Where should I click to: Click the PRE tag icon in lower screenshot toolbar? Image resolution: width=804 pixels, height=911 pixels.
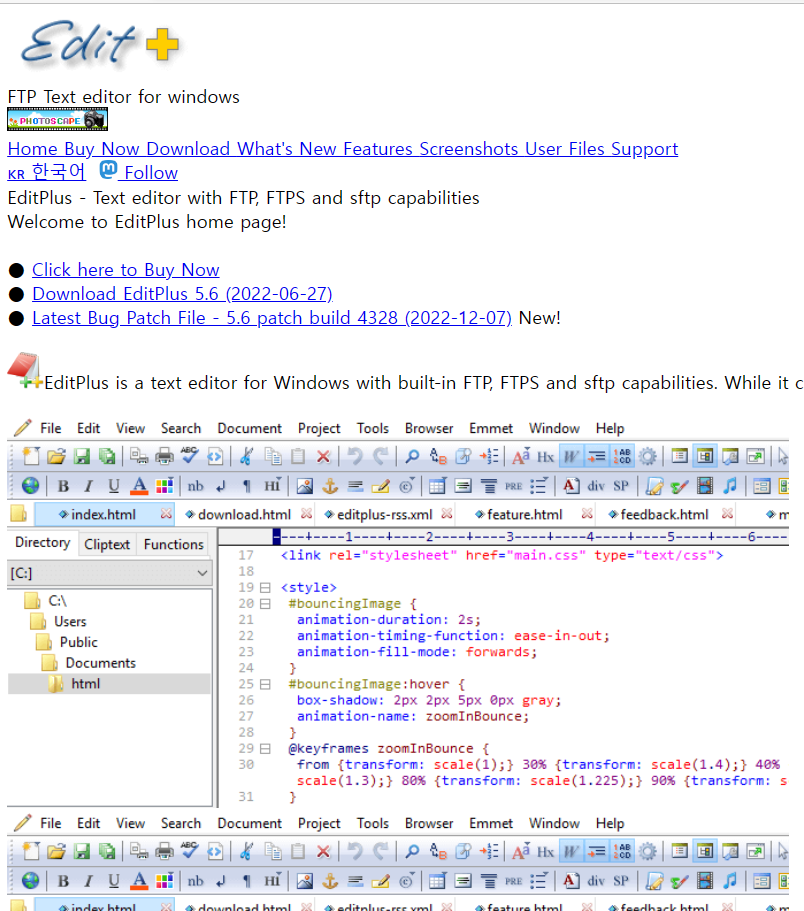(514, 881)
